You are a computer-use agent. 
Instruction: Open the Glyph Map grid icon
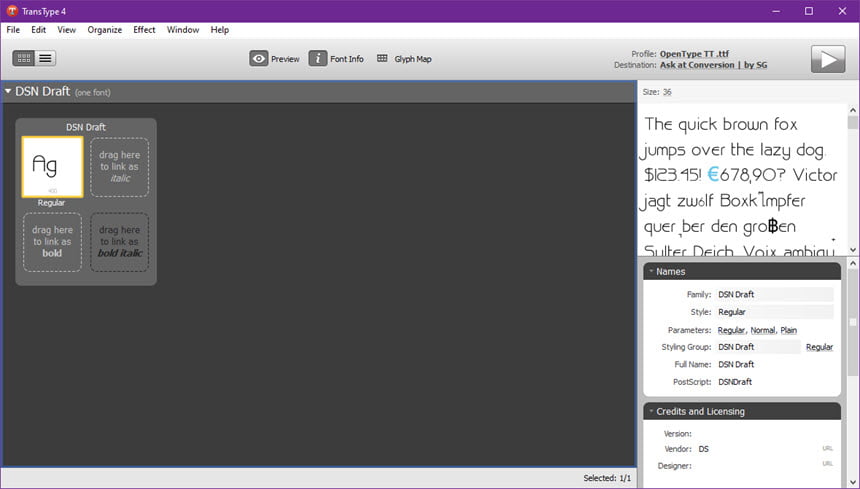click(382, 58)
